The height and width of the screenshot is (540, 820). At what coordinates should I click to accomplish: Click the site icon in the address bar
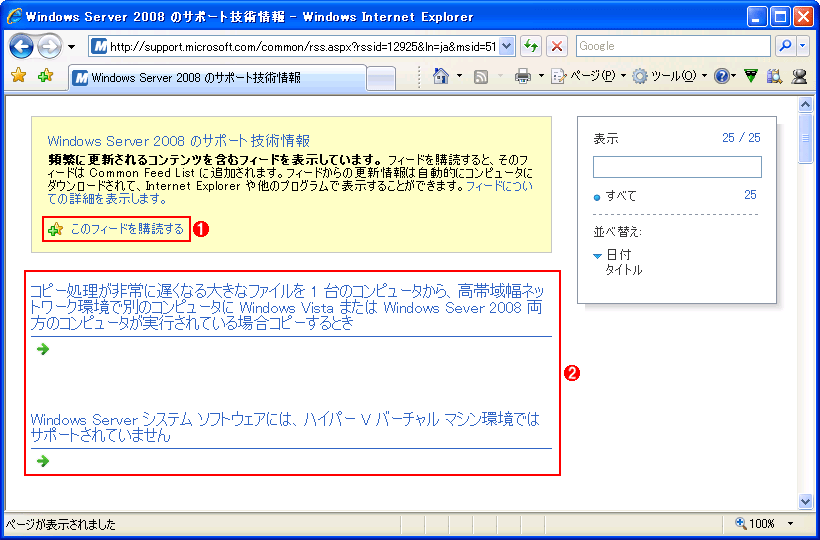coord(98,47)
